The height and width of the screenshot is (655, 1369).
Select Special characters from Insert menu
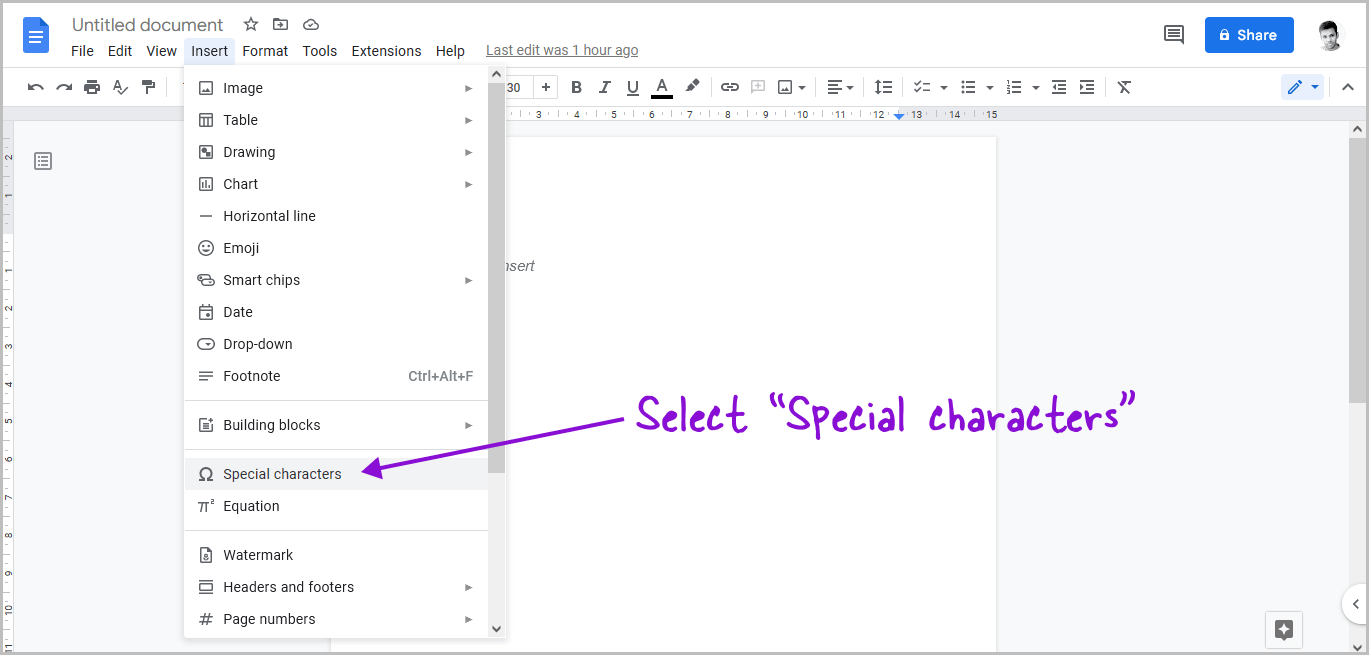coord(281,474)
